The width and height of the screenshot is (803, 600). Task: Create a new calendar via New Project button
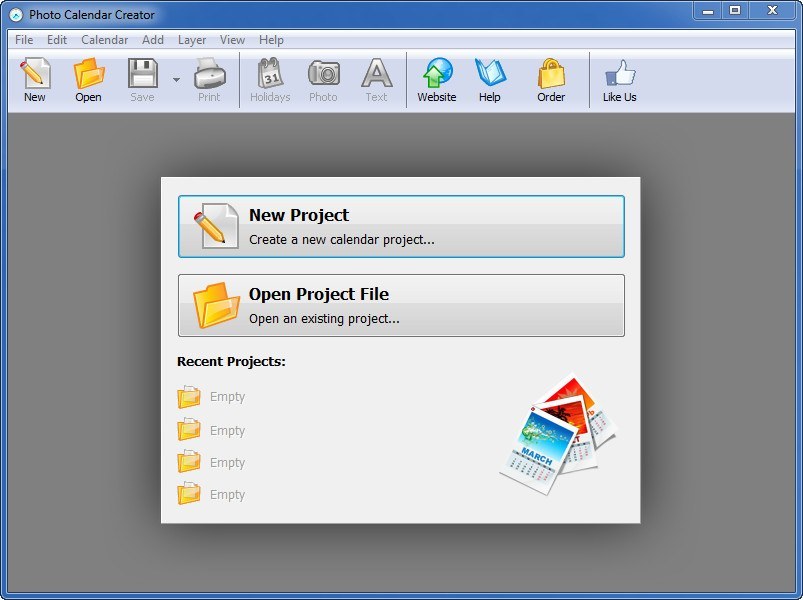pyautogui.click(x=402, y=226)
